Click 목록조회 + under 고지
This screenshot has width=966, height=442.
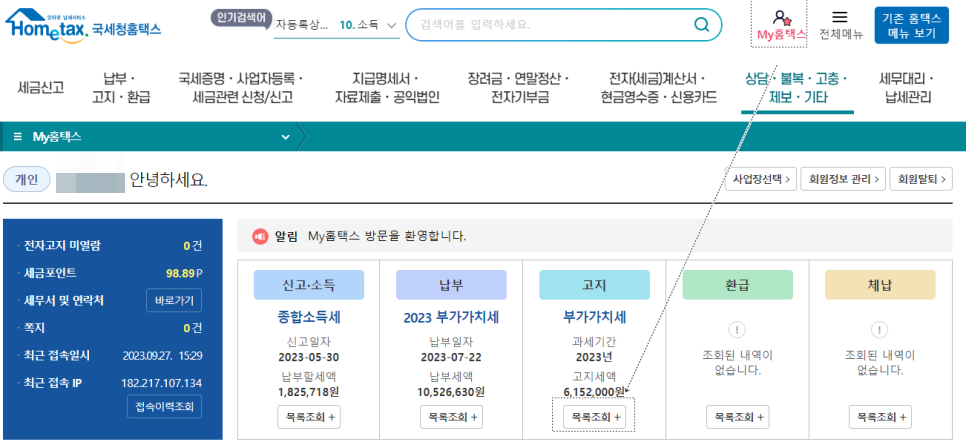coord(595,417)
